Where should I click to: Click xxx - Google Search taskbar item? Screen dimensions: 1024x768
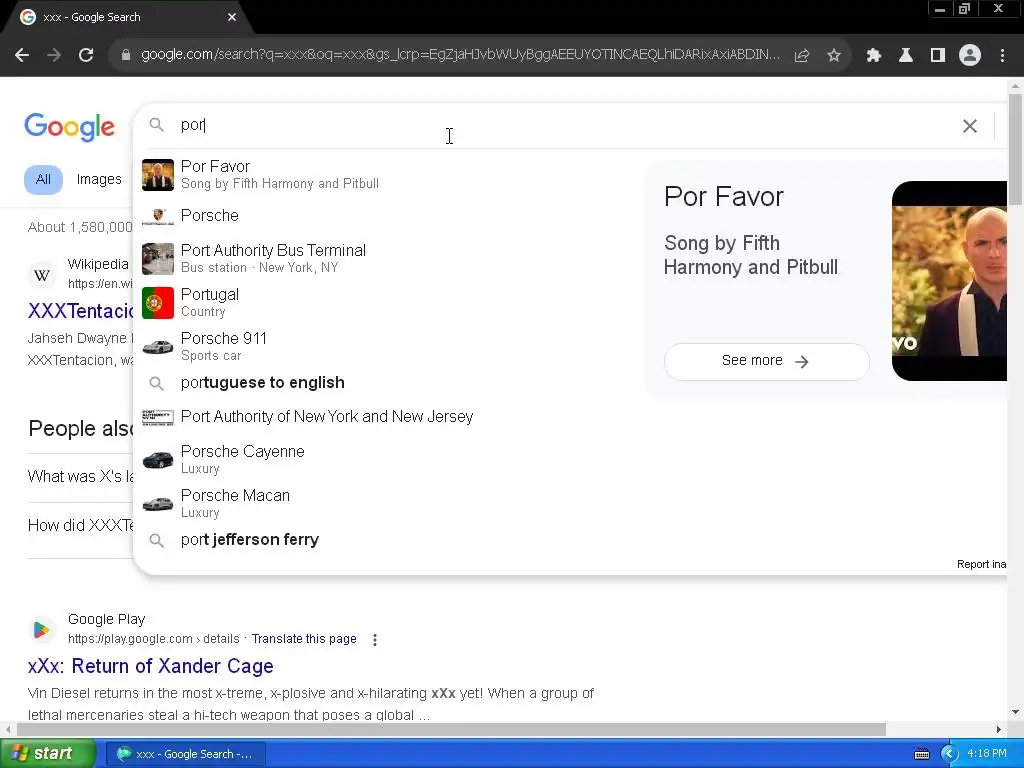(185, 754)
